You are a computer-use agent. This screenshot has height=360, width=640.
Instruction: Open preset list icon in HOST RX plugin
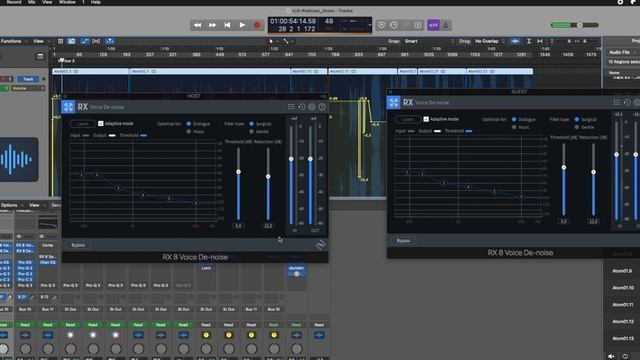coord(291,107)
